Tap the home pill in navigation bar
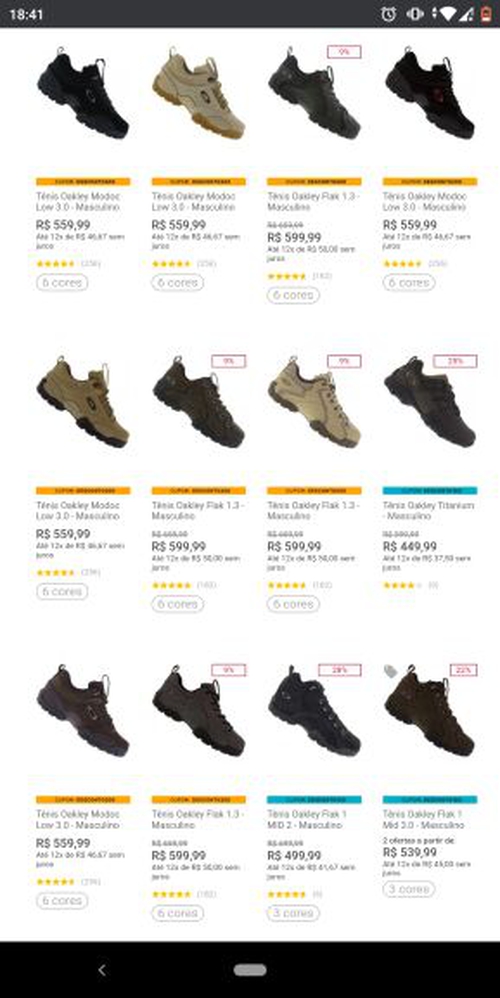Viewport: 500px width, 998px height. pyautogui.click(x=250, y=970)
